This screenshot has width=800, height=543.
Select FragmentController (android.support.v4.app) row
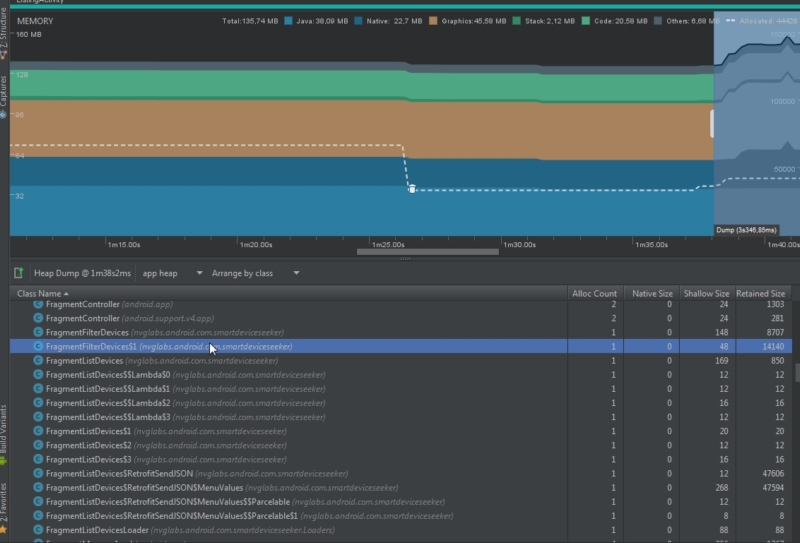pyautogui.click(x=401, y=318)
